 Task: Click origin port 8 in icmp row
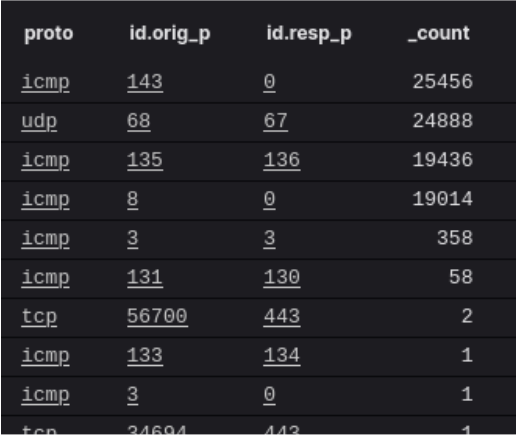[132, 199]
